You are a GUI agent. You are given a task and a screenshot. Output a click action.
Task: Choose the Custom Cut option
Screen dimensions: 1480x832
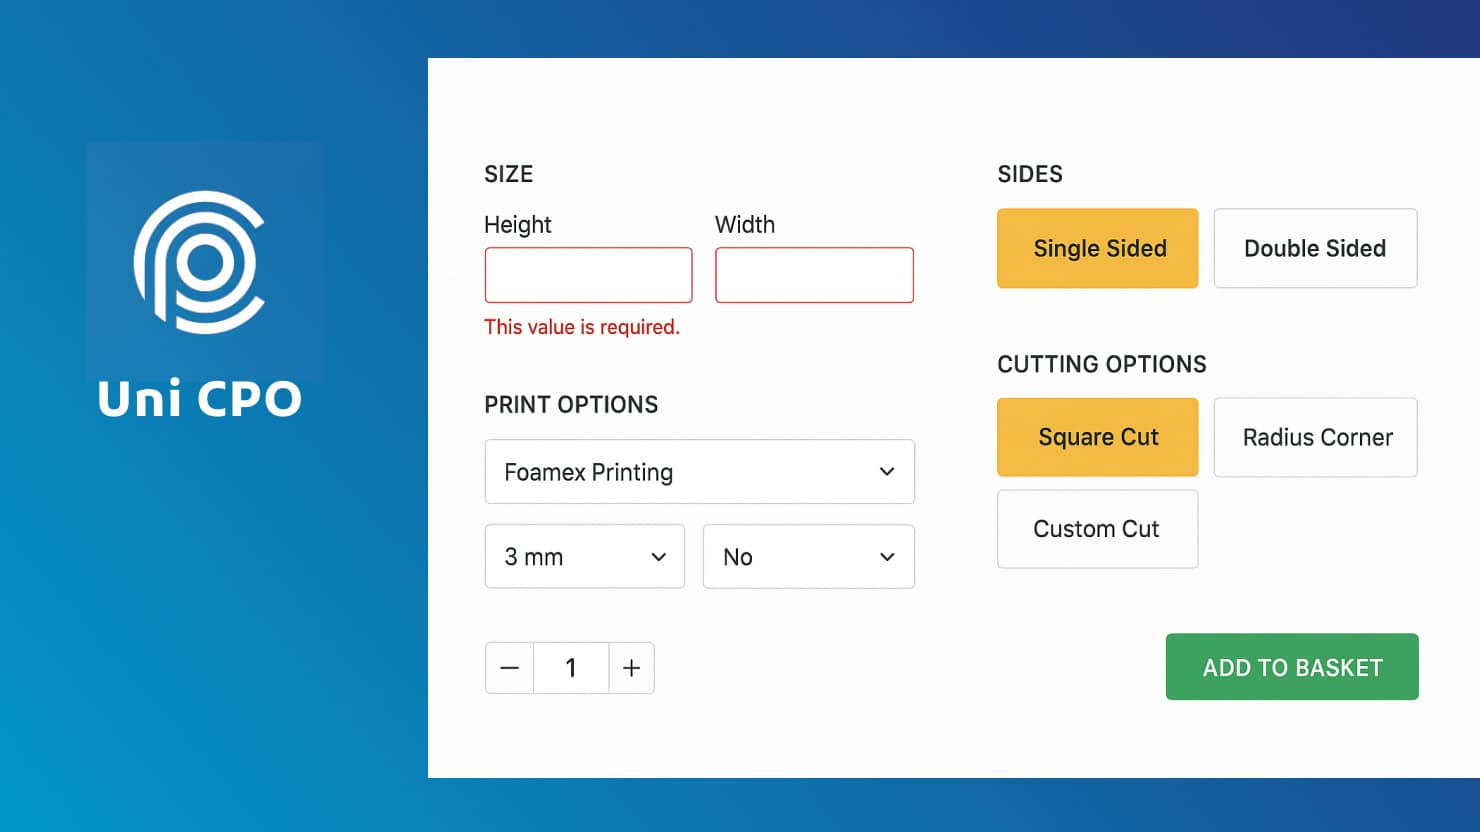tap(1097, 529)
